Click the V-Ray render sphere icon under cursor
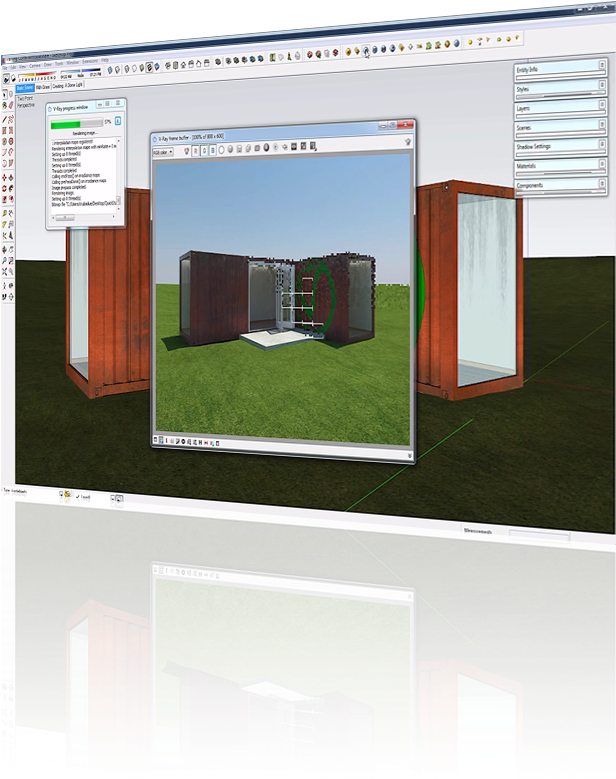This screenshot has width=616, height=779. click(x=366, y=48)
